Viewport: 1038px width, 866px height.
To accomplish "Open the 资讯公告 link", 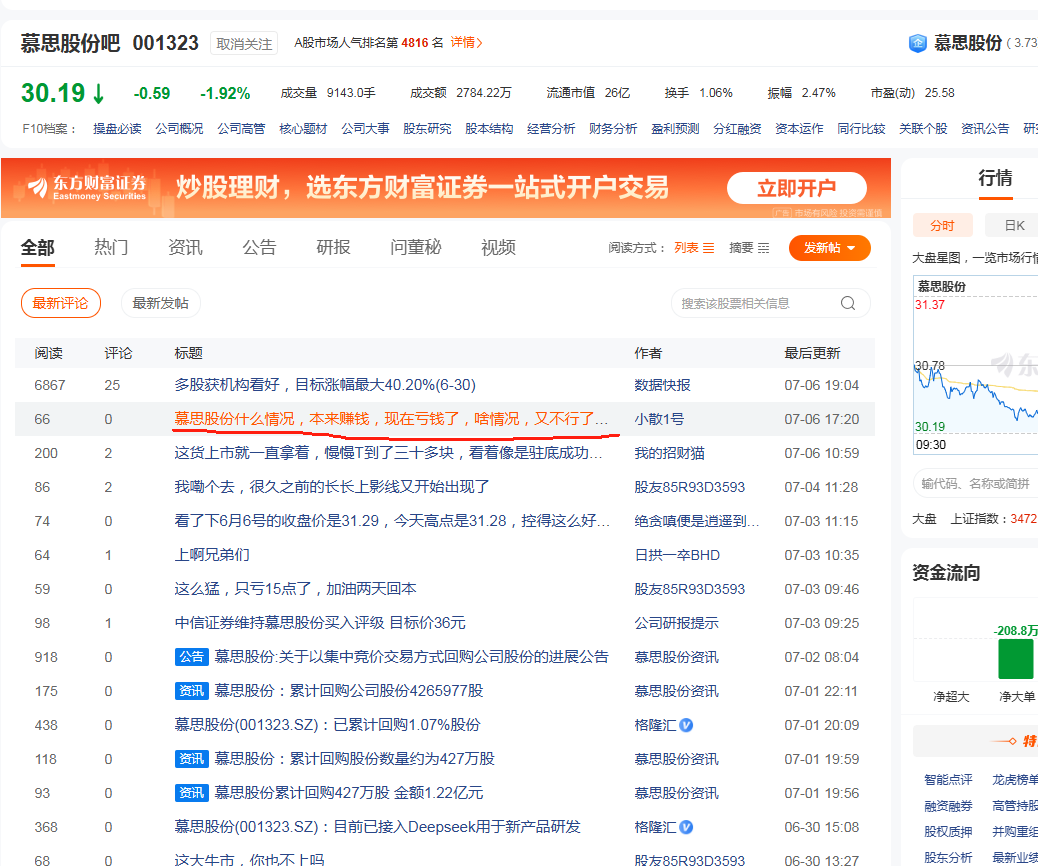I will tap(985, 128).
